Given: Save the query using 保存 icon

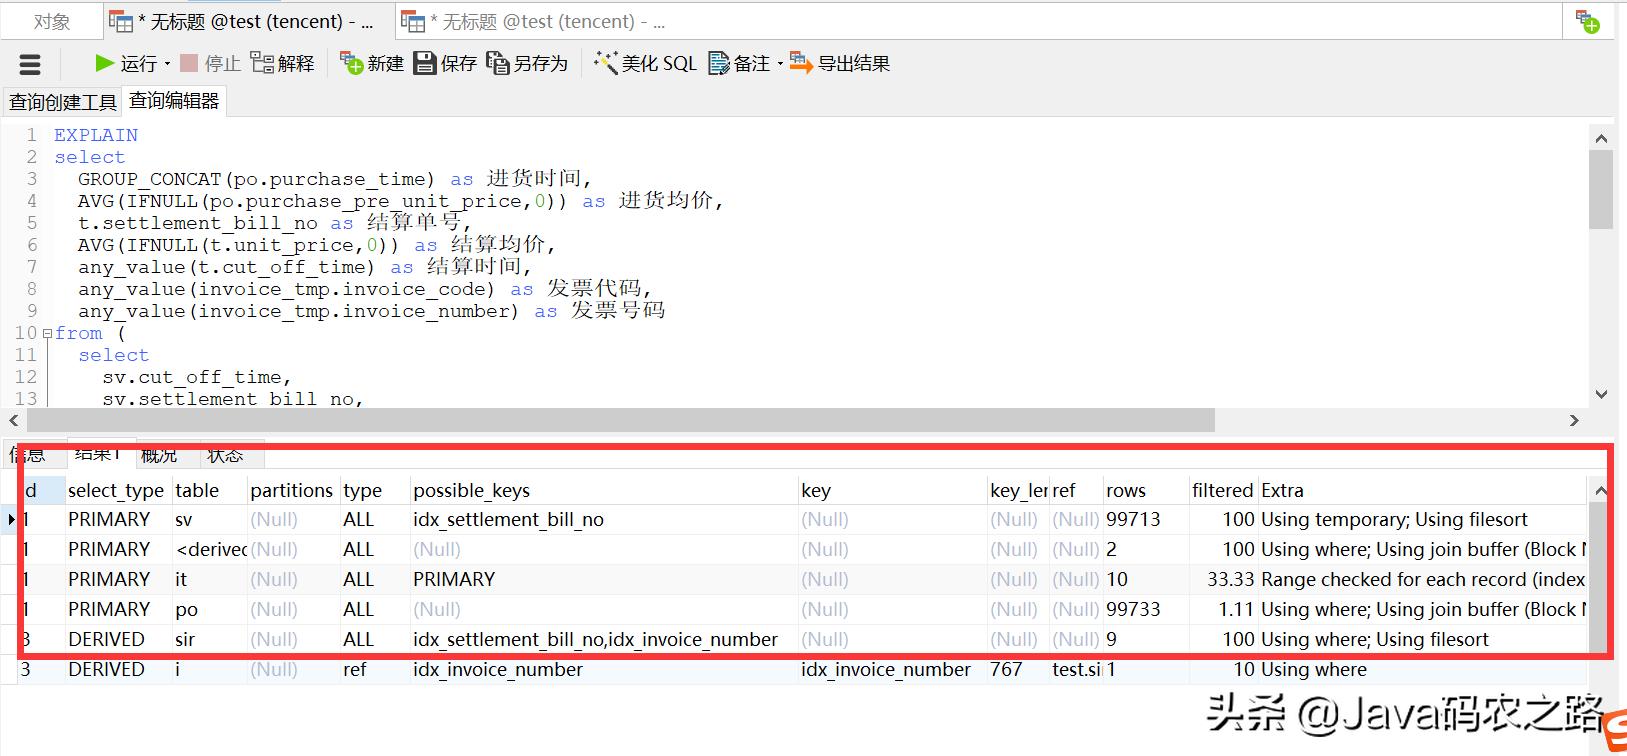Looking at the screenshot, I should 425,64.
